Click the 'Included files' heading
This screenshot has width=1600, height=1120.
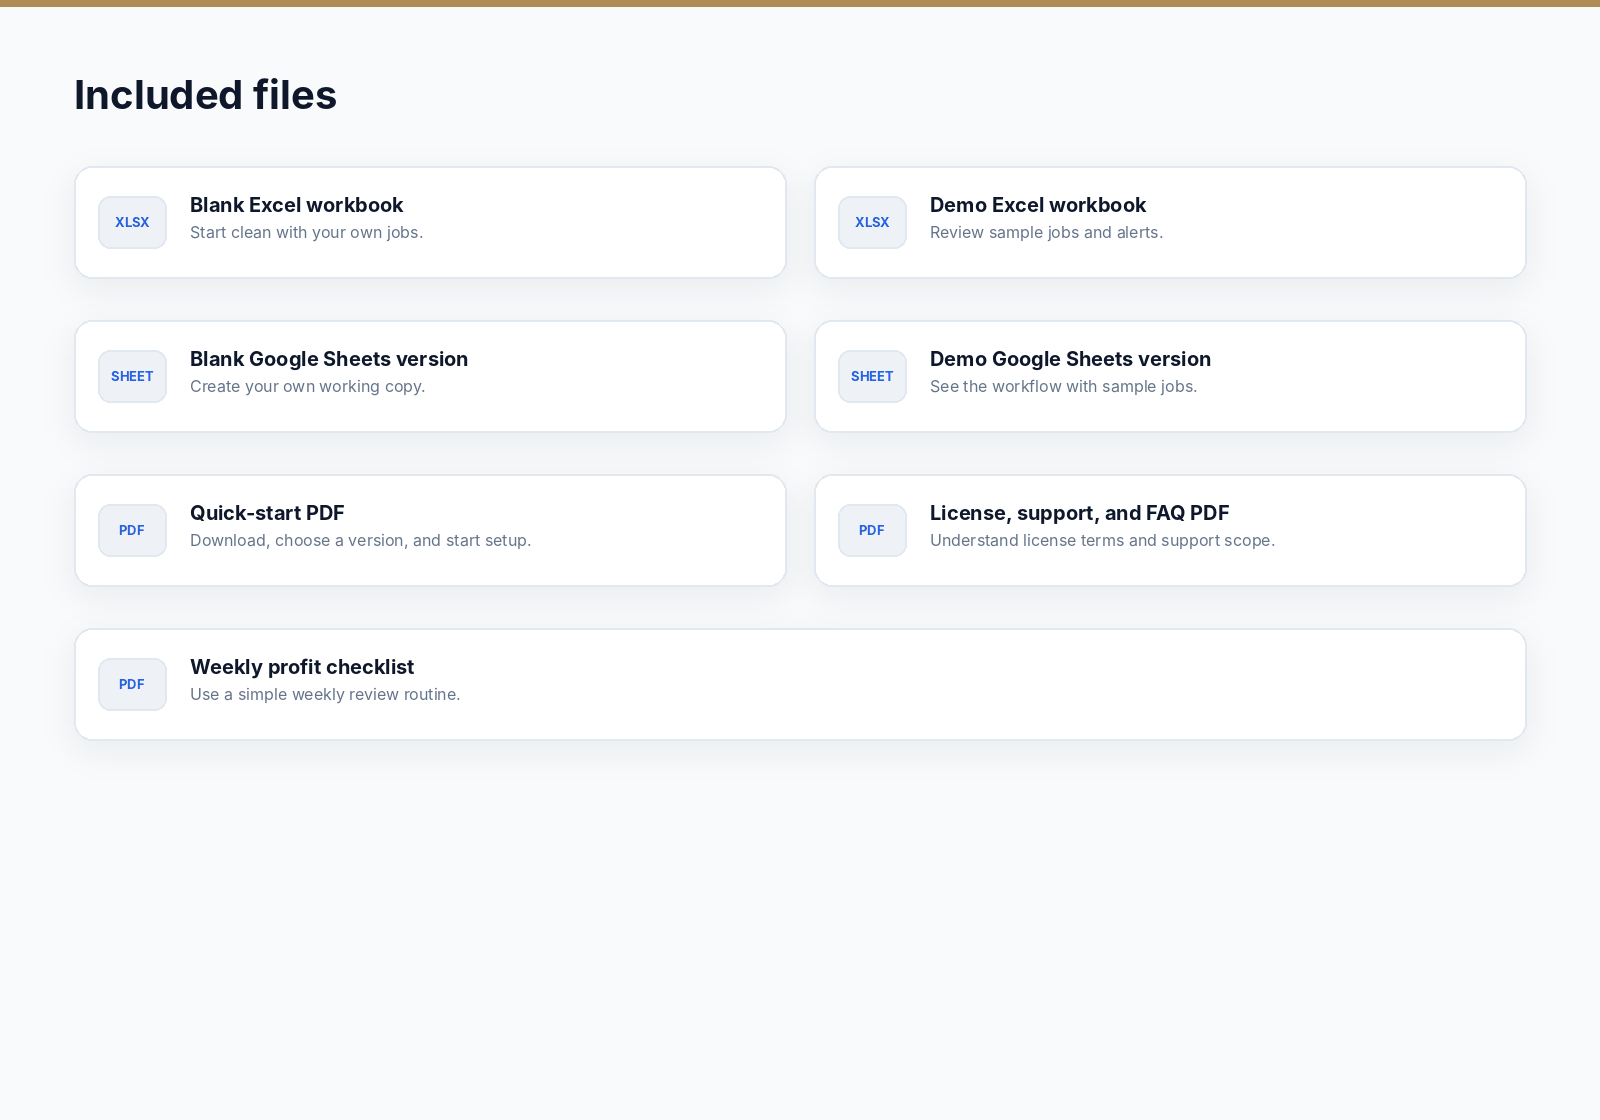click(x=206, y=95)
